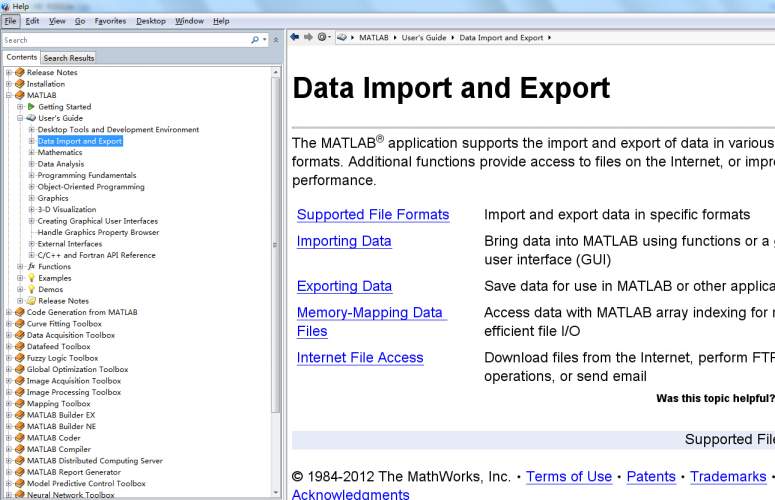Click the Mapping Toolbox book icon
Screen dimensions: 775x500
[x=20, y=403]
